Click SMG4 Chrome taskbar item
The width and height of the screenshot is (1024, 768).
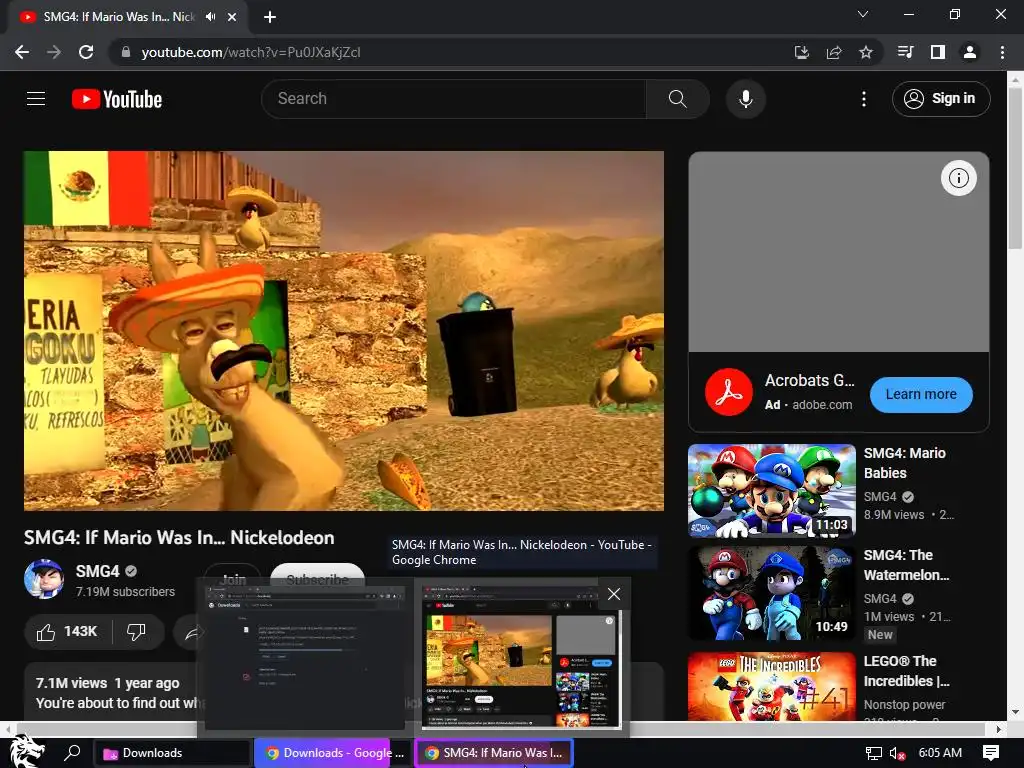(x=494, y=753)
